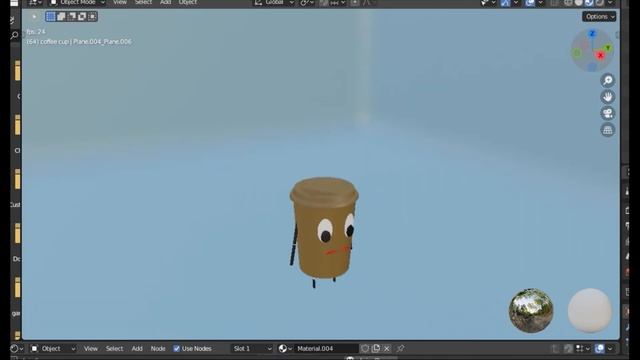Click the hand Pan view gizmo
Screen dimensions: 640x360
point(607,97)
